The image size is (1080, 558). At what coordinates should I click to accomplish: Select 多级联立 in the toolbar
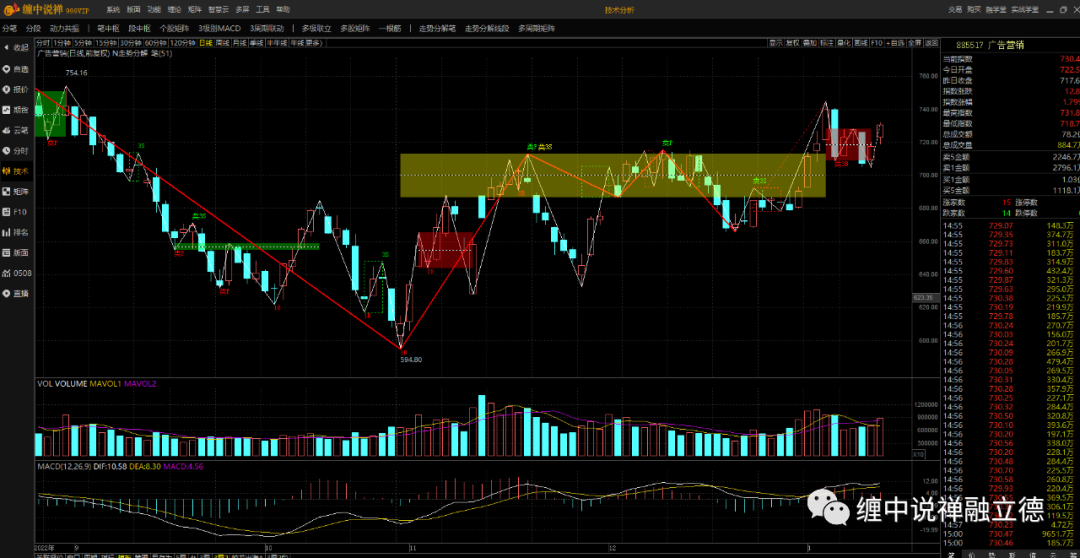click(316, 29)
